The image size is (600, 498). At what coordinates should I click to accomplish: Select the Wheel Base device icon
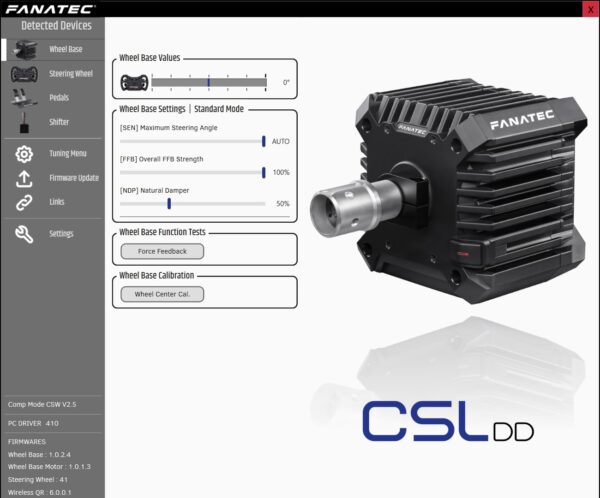coord(25,50)
